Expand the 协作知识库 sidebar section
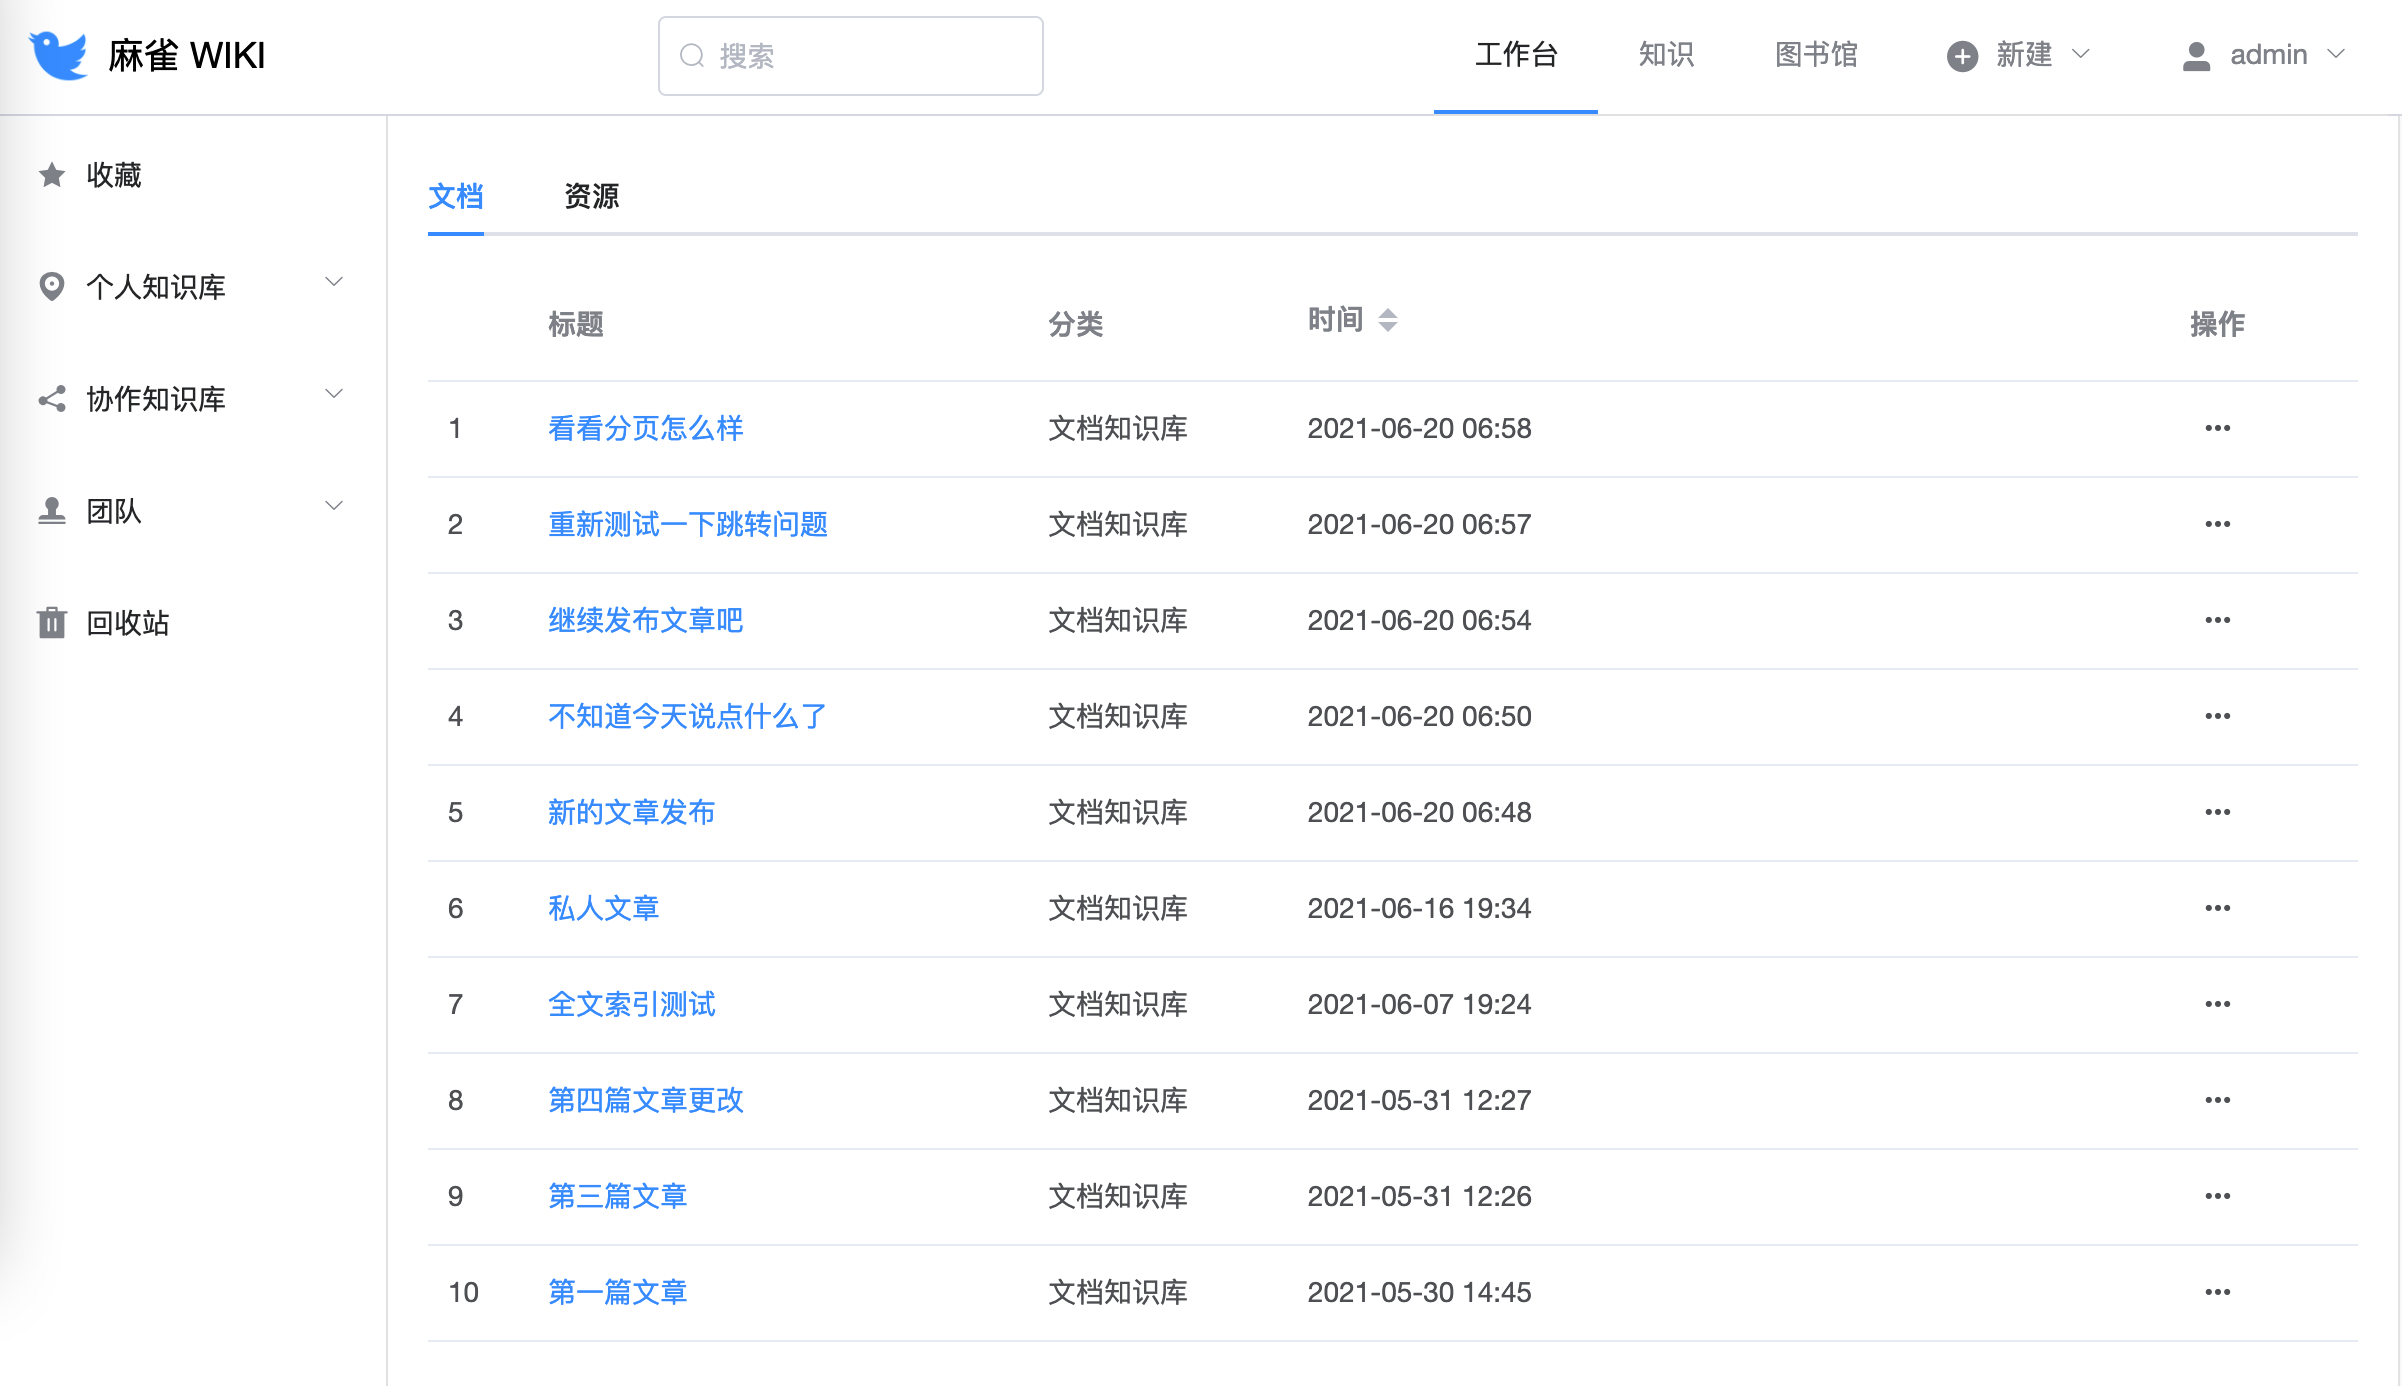The width and height of the screenshot is (2402, 1386). point(334,395)
